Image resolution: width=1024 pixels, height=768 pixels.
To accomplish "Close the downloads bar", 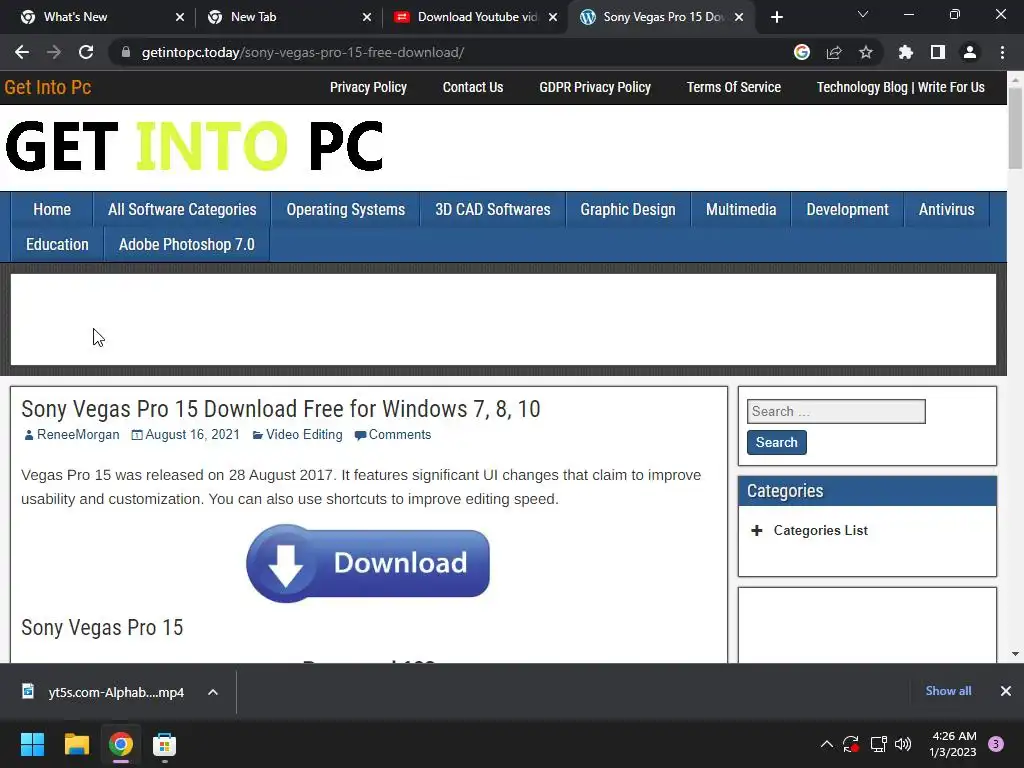I will point(1006,691).
